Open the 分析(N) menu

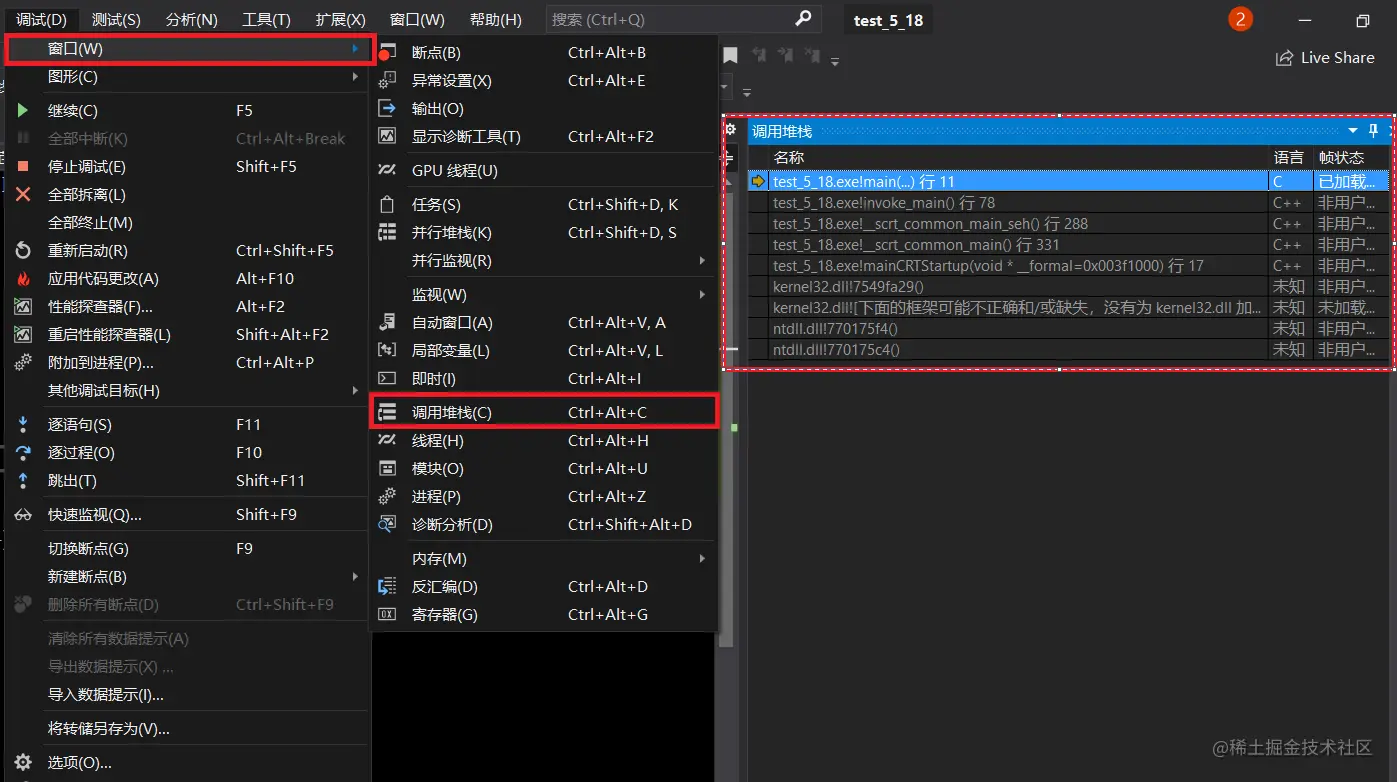click(x=191, y=20)
